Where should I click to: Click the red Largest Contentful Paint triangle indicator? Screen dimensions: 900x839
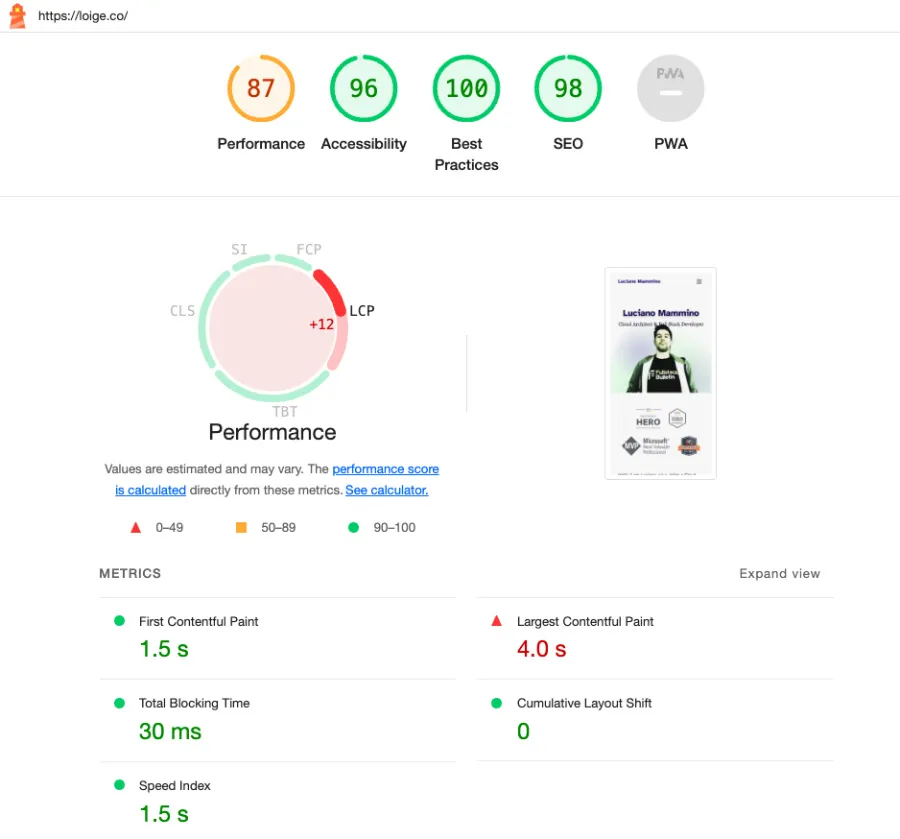pyautogui.click(x=496, y=620)
